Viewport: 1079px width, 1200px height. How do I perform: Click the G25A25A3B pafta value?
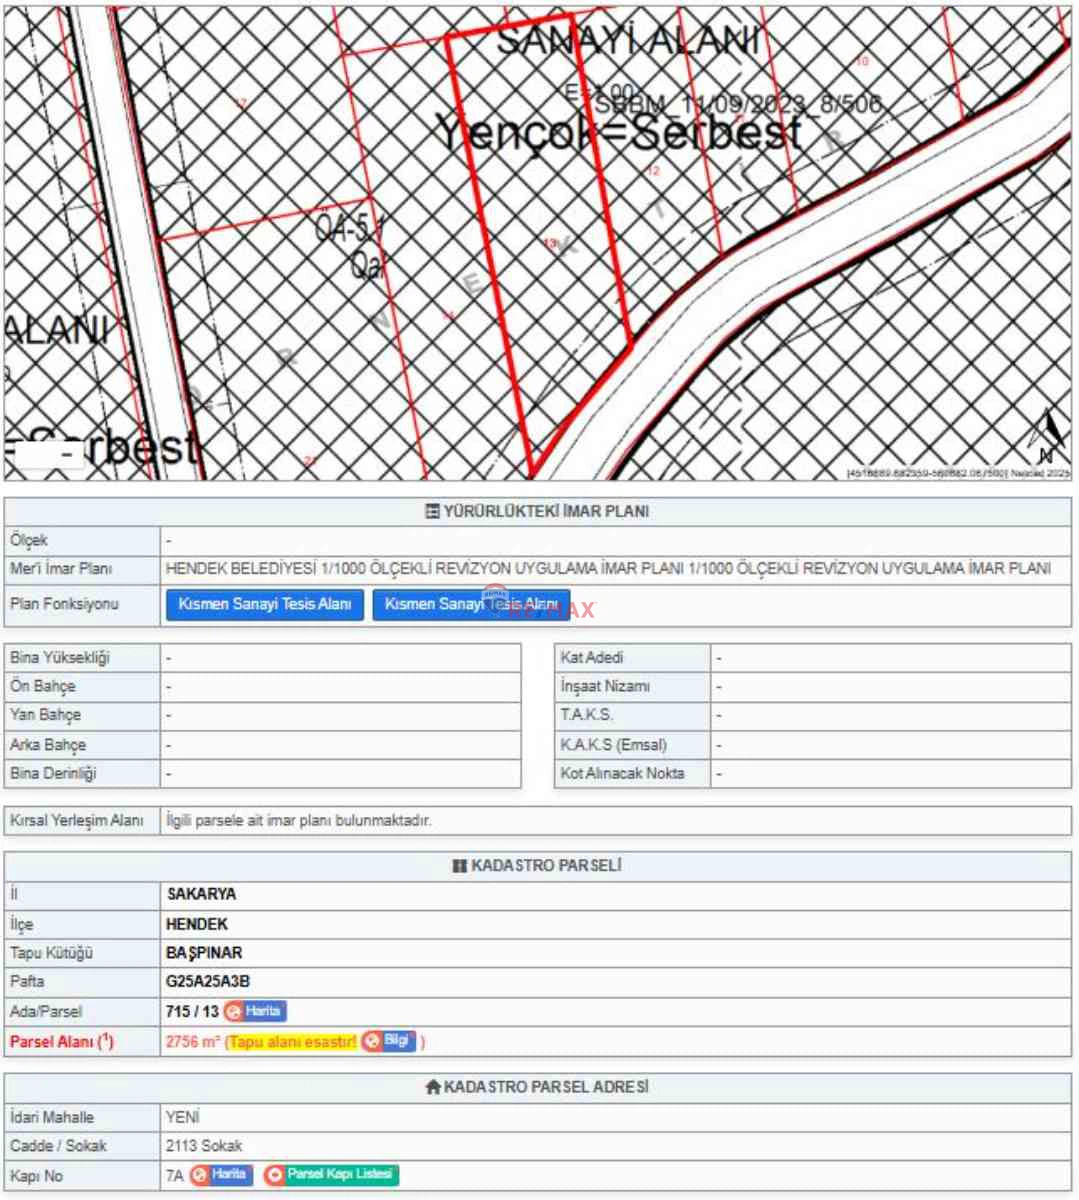point(208,981)
